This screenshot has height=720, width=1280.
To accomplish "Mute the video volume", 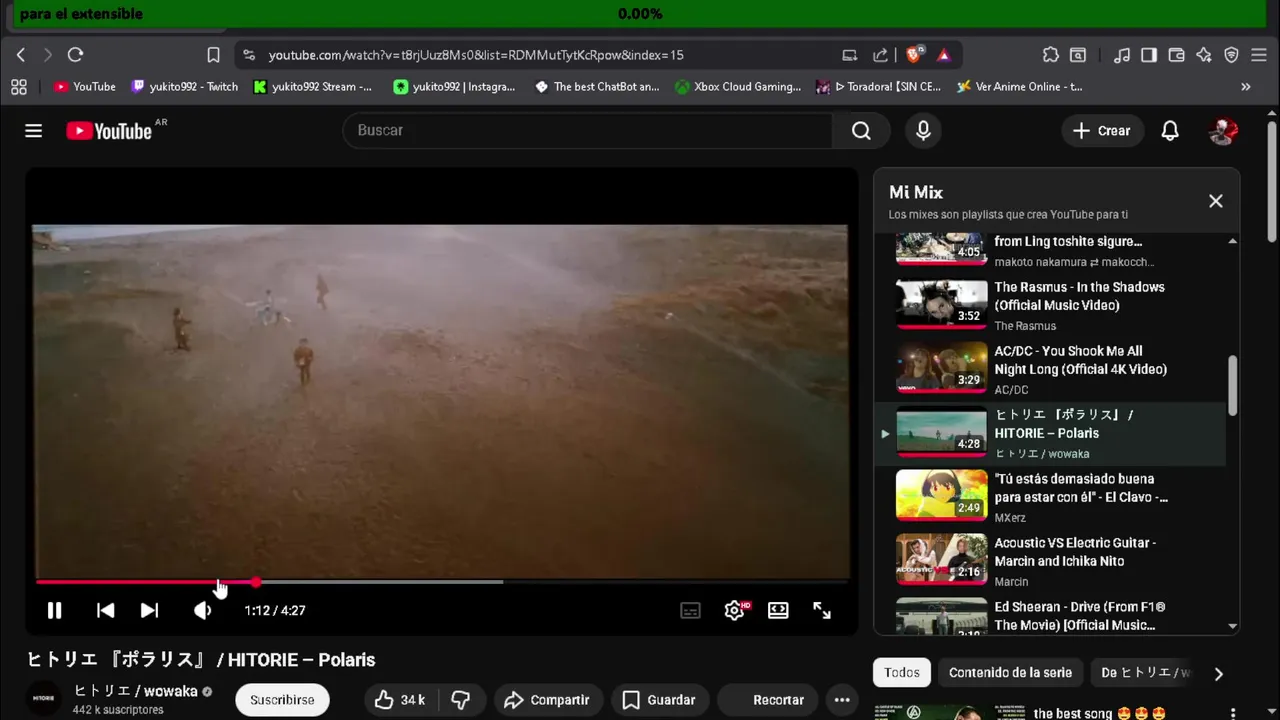I will pyautogui.click(x=203, y=610).
